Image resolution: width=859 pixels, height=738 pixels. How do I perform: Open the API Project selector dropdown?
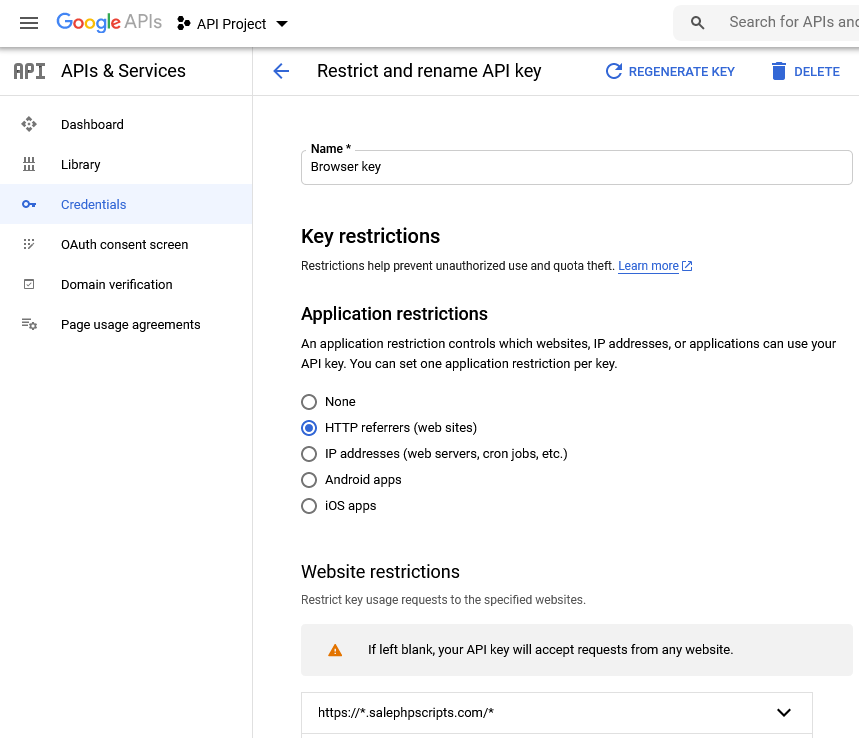point(232,24)
